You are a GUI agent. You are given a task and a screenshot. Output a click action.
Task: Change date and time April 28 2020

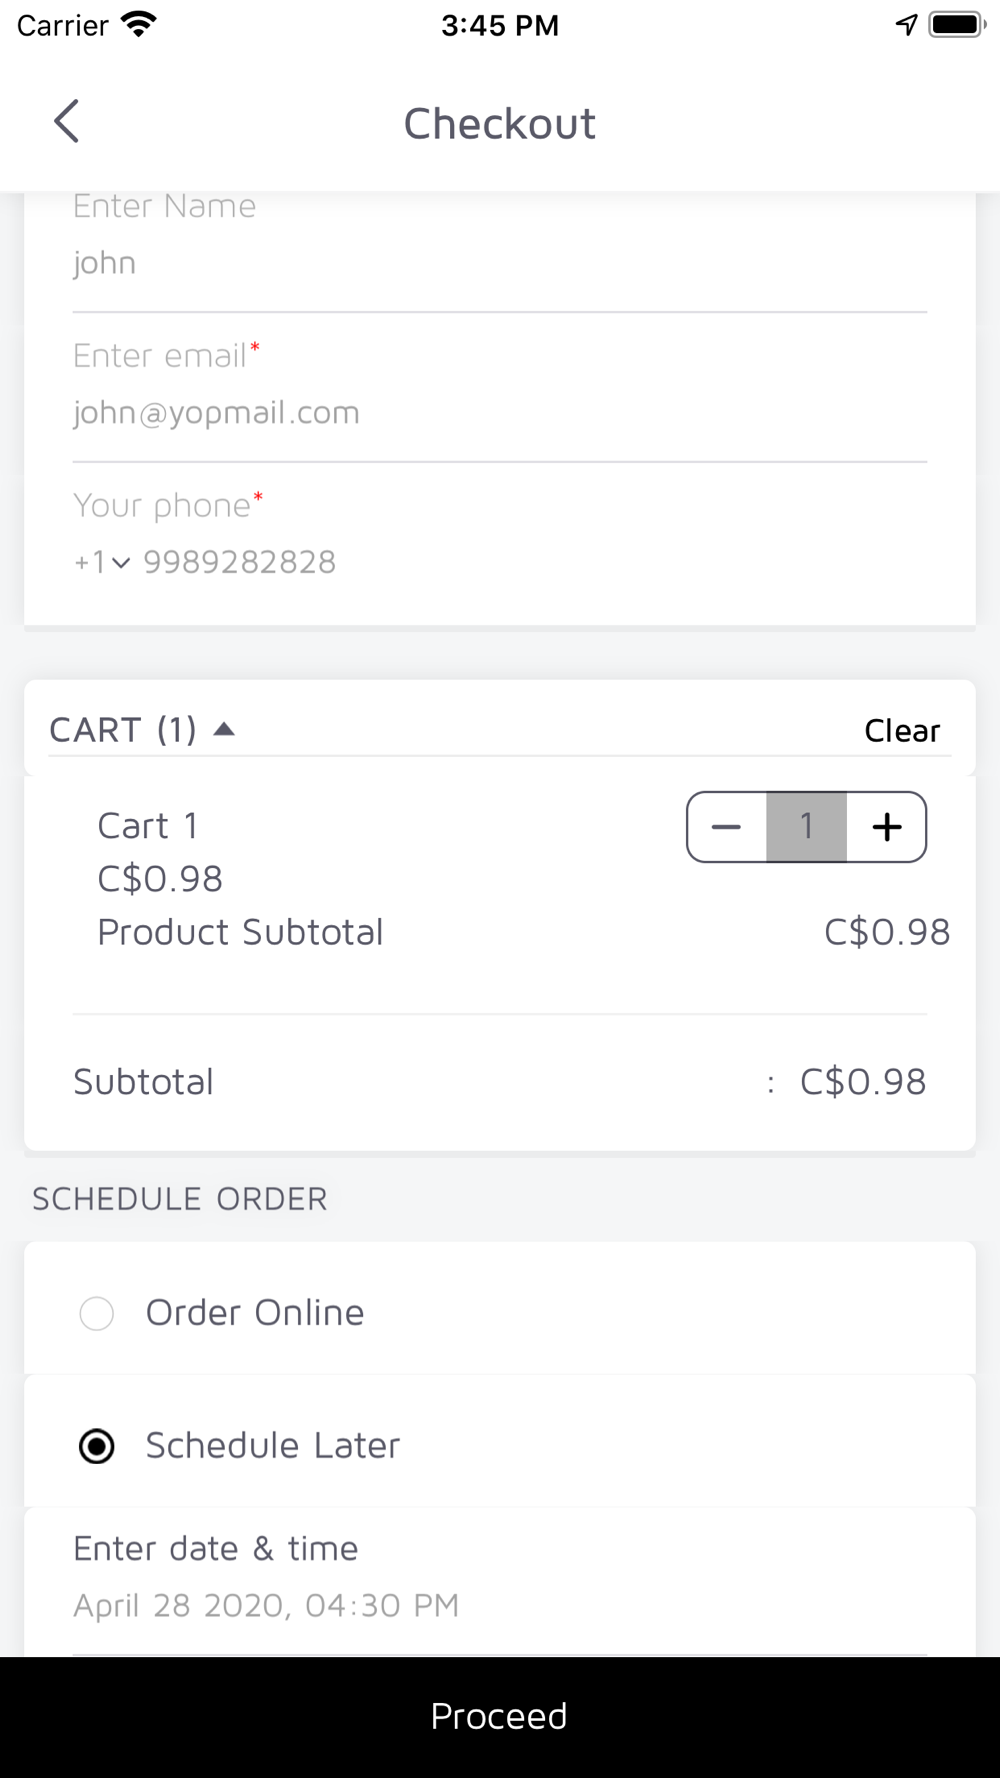point(500,1605)
